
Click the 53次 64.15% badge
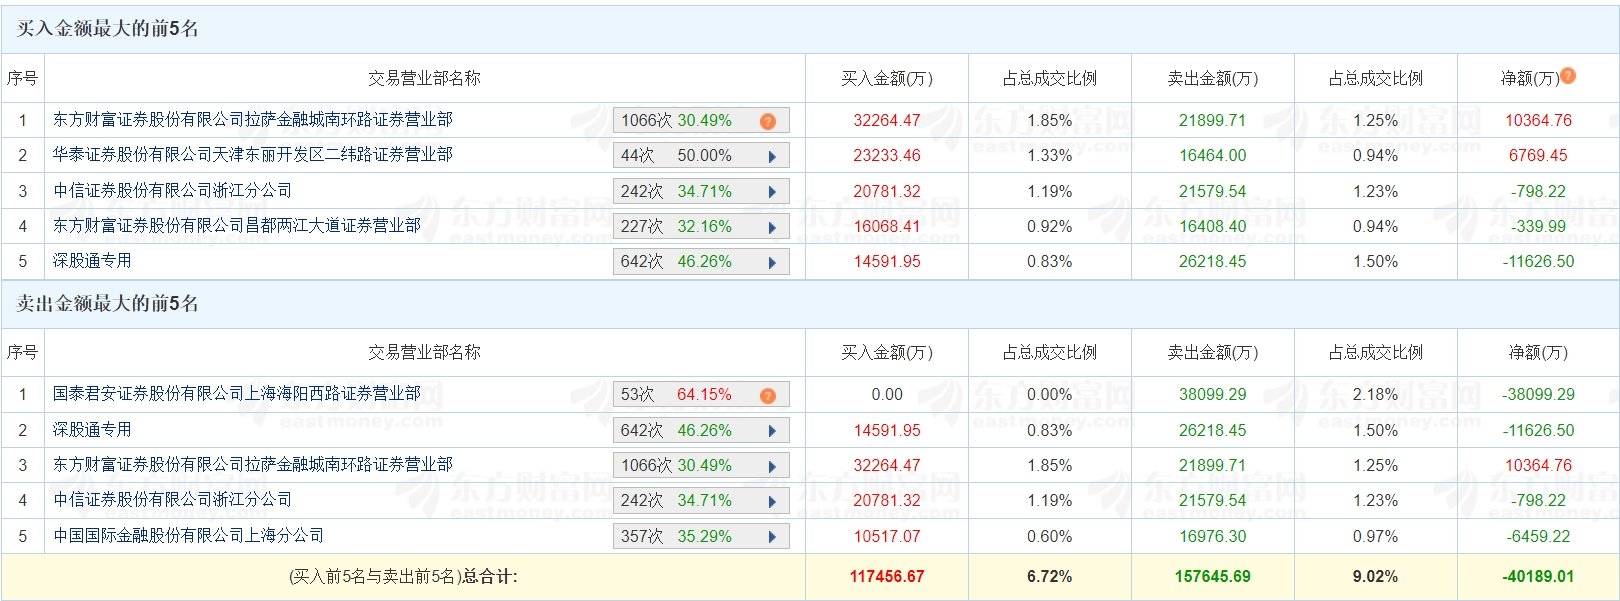point(701,395)
